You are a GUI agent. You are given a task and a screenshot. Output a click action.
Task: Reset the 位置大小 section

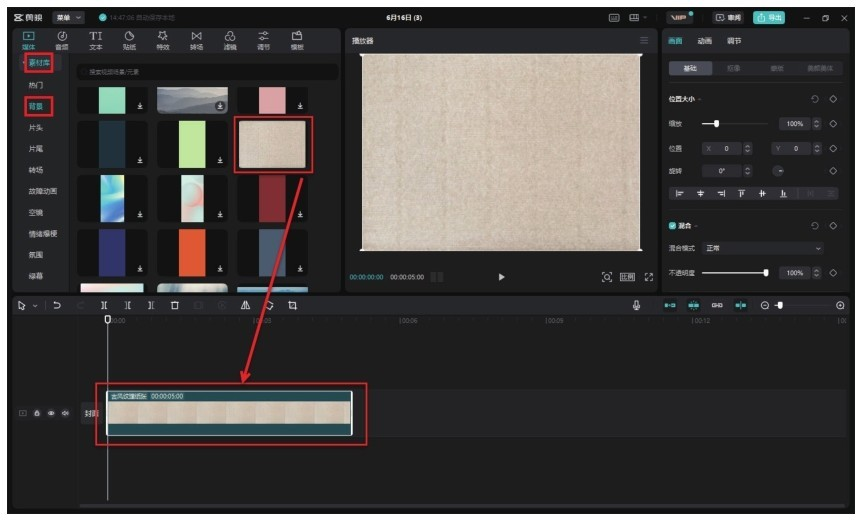coord(815,99)
